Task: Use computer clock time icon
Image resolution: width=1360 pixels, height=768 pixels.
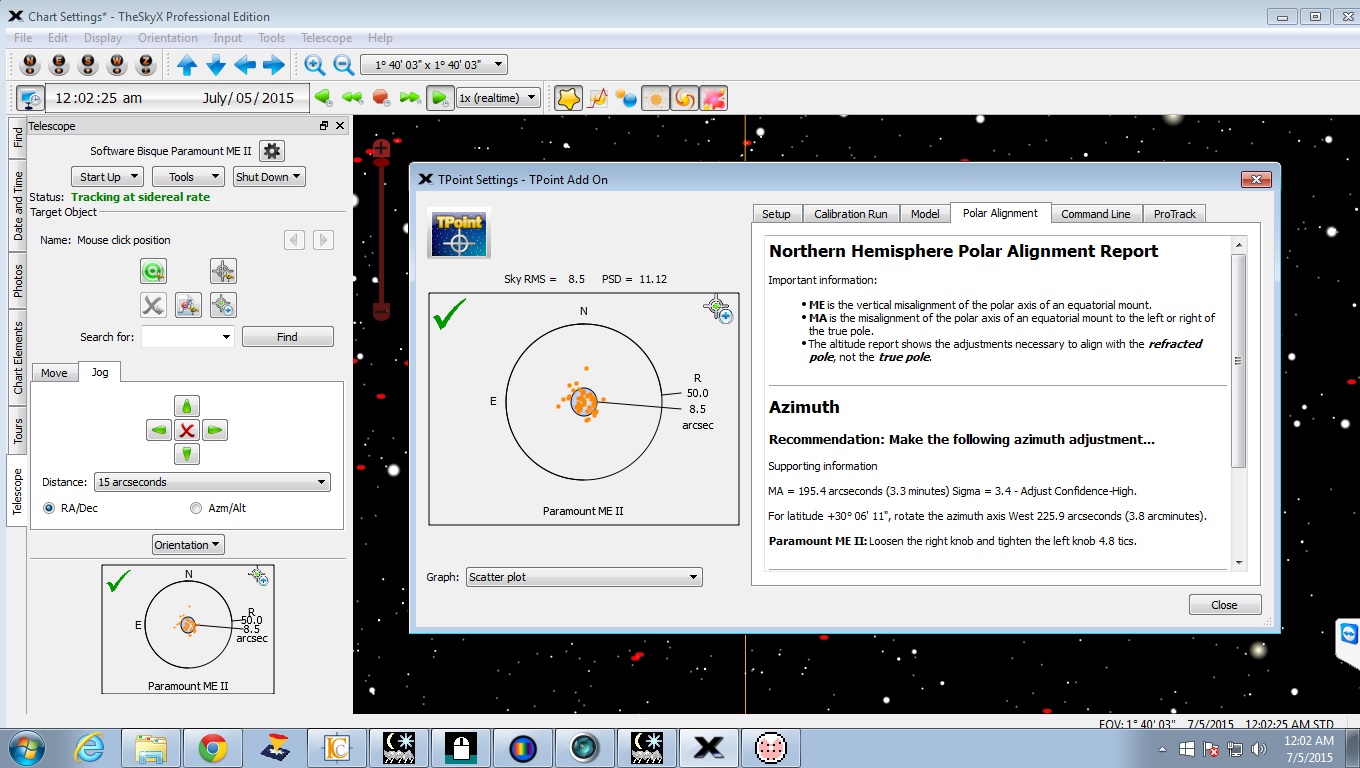Action: coord(30,98)
